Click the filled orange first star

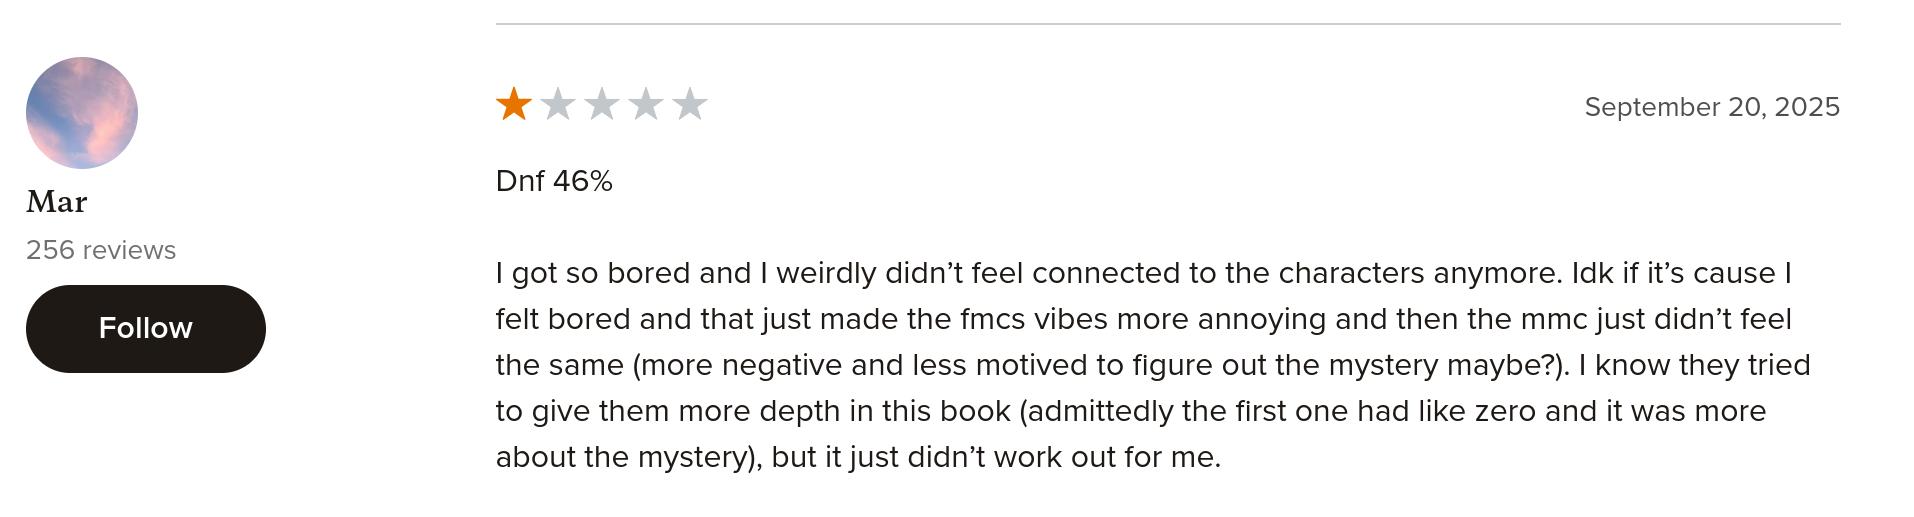(513, 104)
